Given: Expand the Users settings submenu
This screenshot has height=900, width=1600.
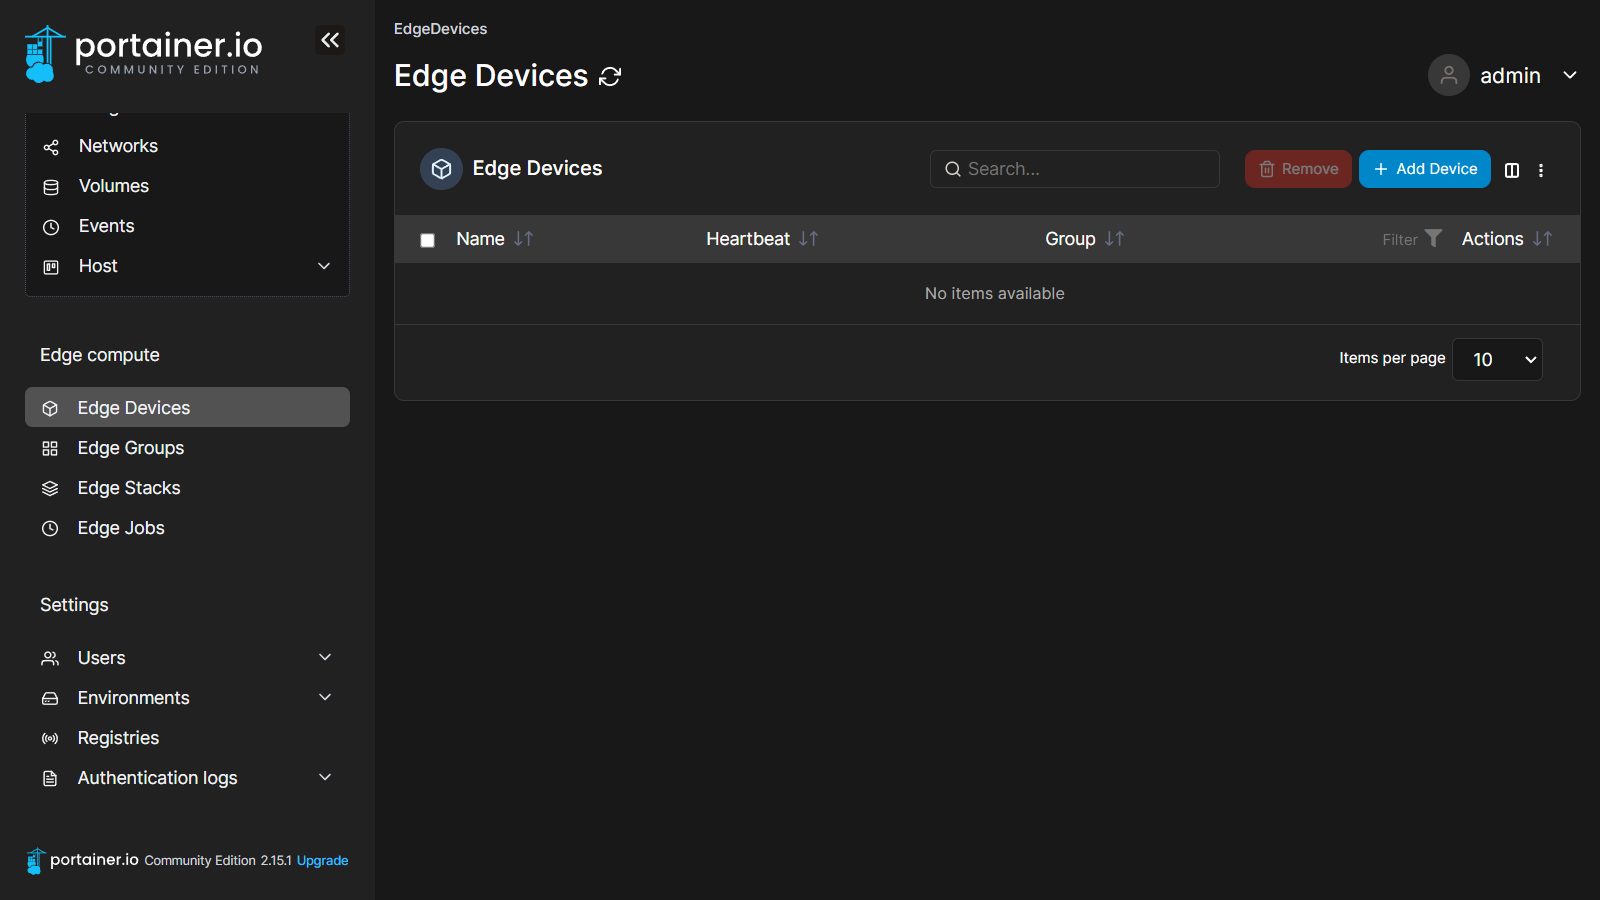Looking at the screenshot, I should click(x=325, y=657).
